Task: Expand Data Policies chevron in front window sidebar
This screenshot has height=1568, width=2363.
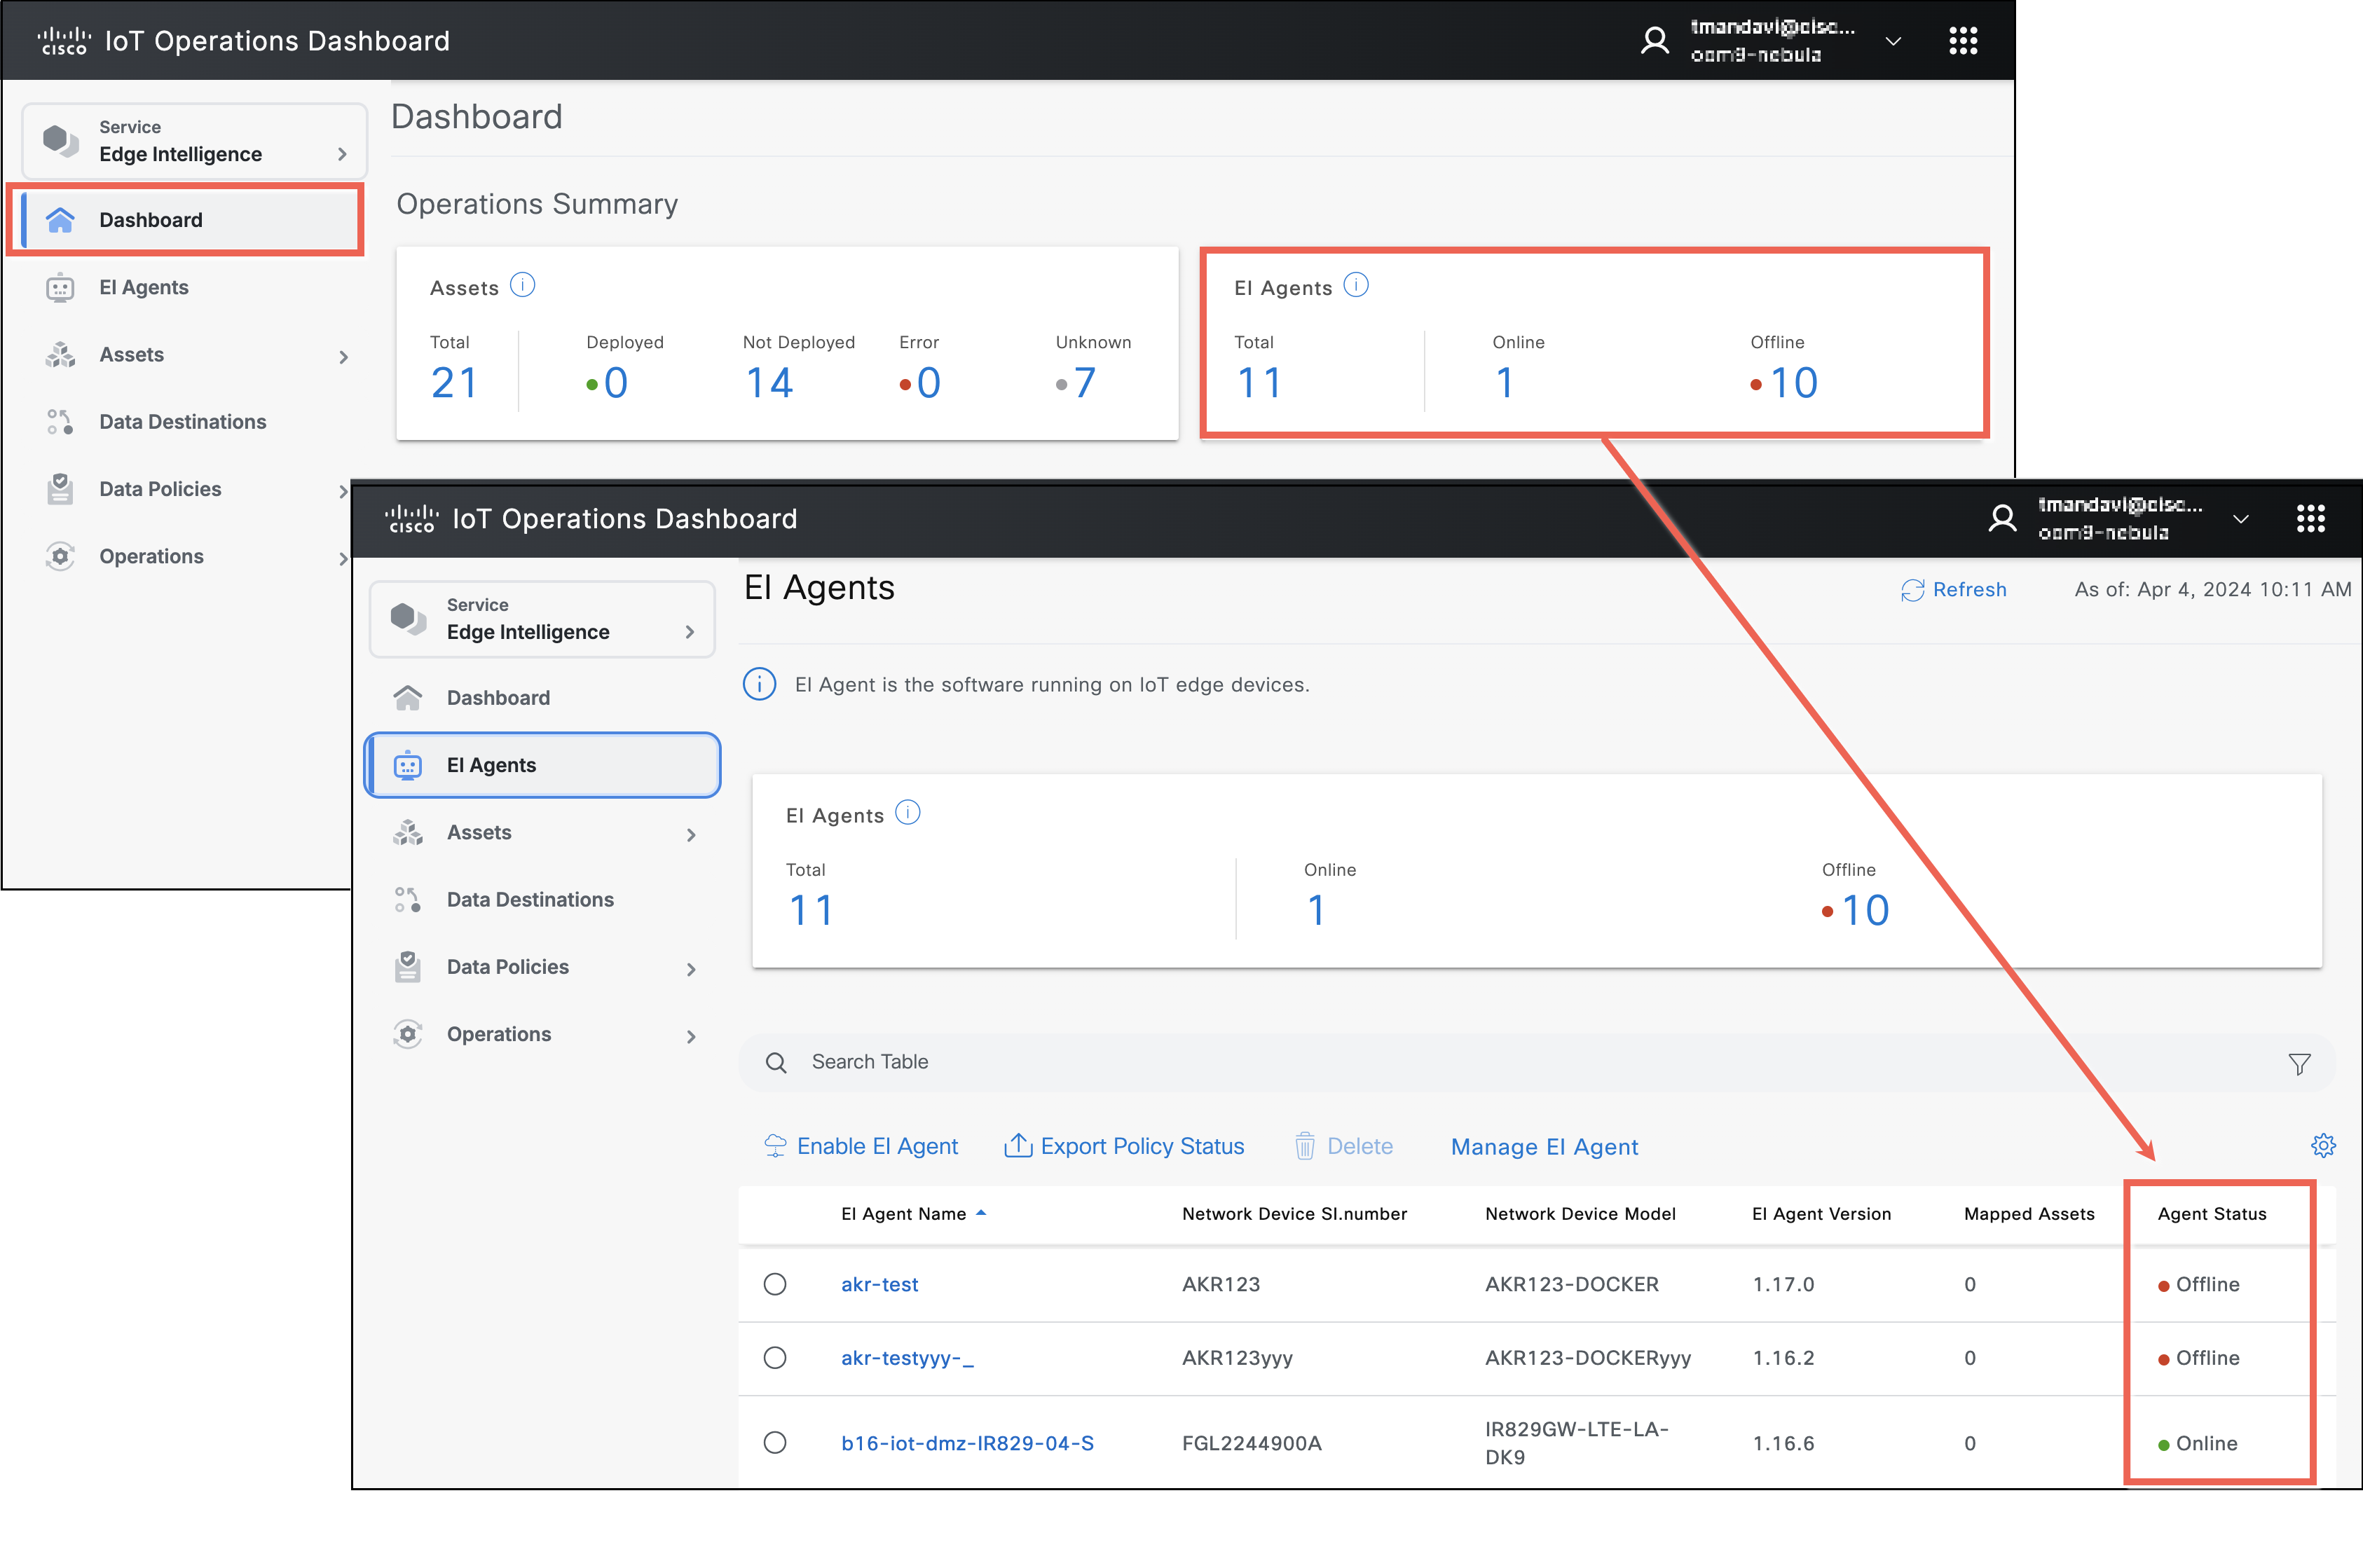Action: pyautogui.click(x=691, y=969)
